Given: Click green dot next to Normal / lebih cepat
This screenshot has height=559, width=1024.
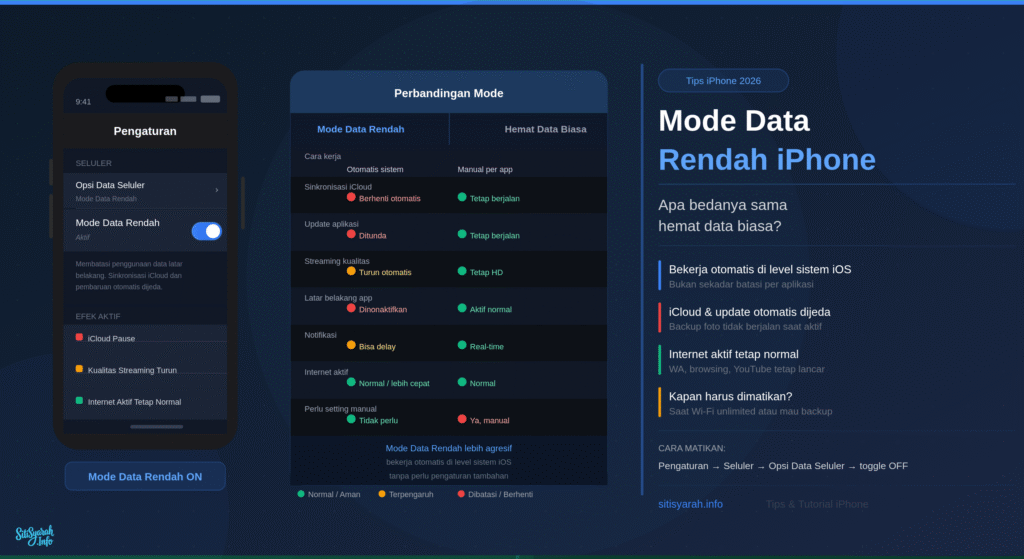Looking at the screenshot, I should tap(351, 382).
